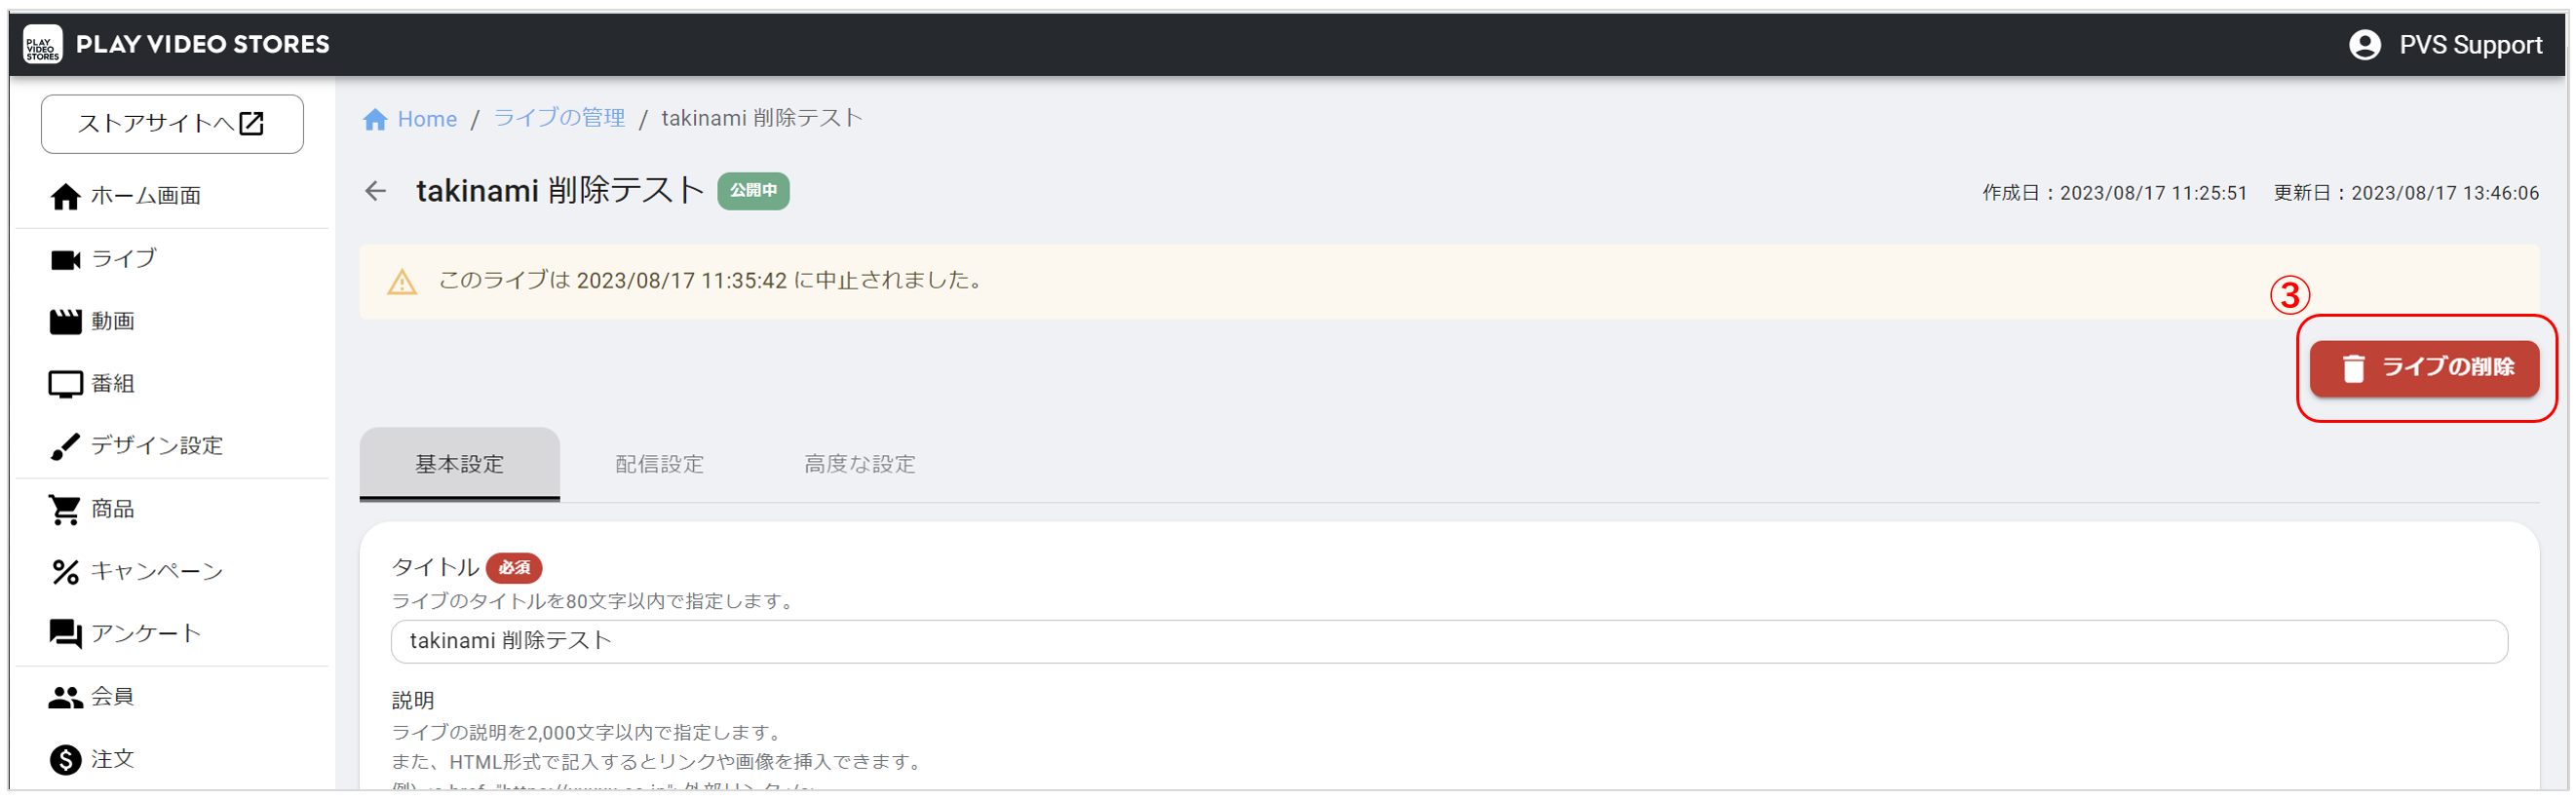This screenshot has height=799, width=2576.
Task: Switch to the 配信設定 tab
Action: 659,464
